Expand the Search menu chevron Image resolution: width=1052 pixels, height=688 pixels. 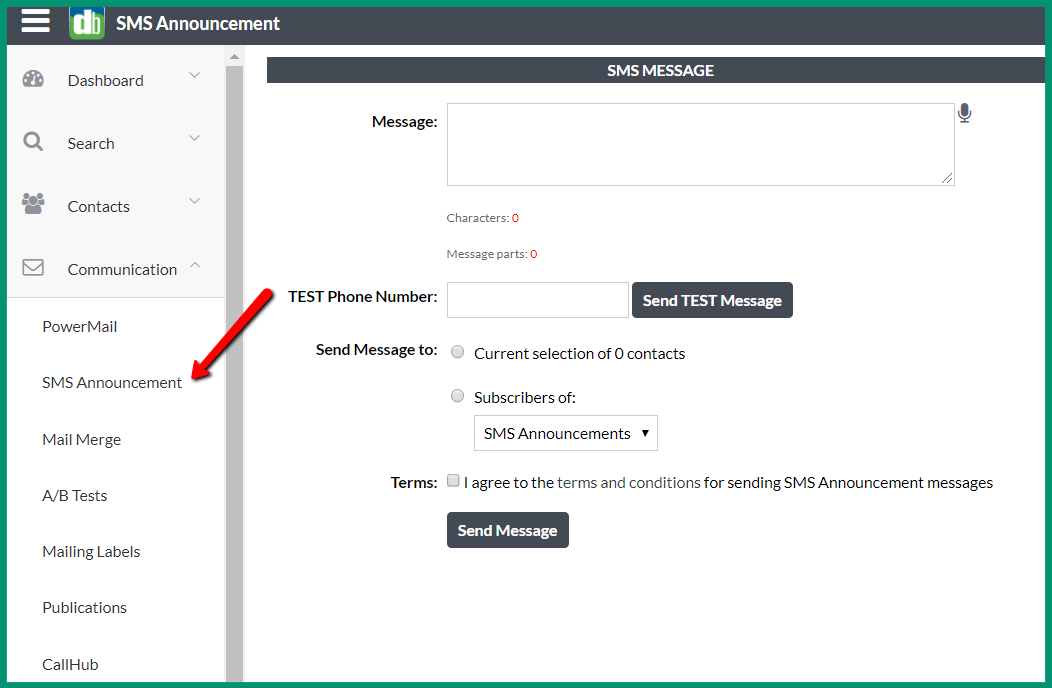195,138
